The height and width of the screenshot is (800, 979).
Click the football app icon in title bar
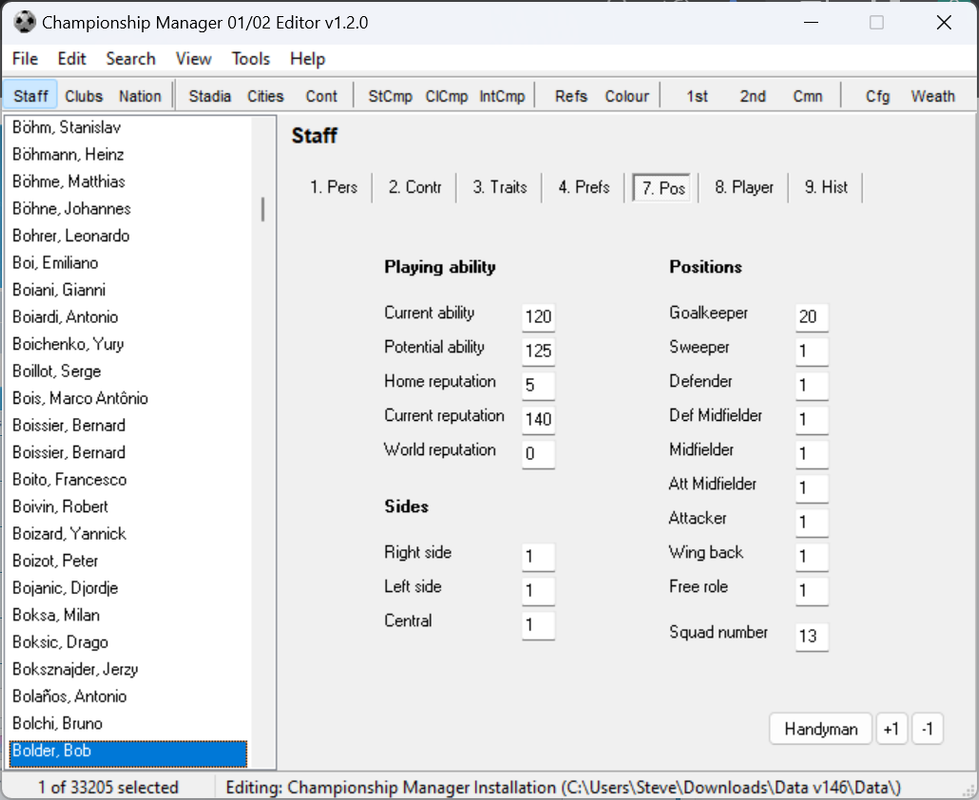coord(24,22)
